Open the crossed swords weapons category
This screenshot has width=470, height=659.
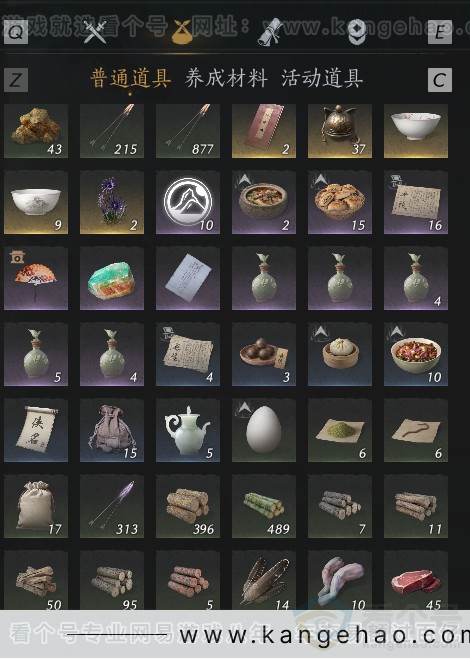coord(95,32)
